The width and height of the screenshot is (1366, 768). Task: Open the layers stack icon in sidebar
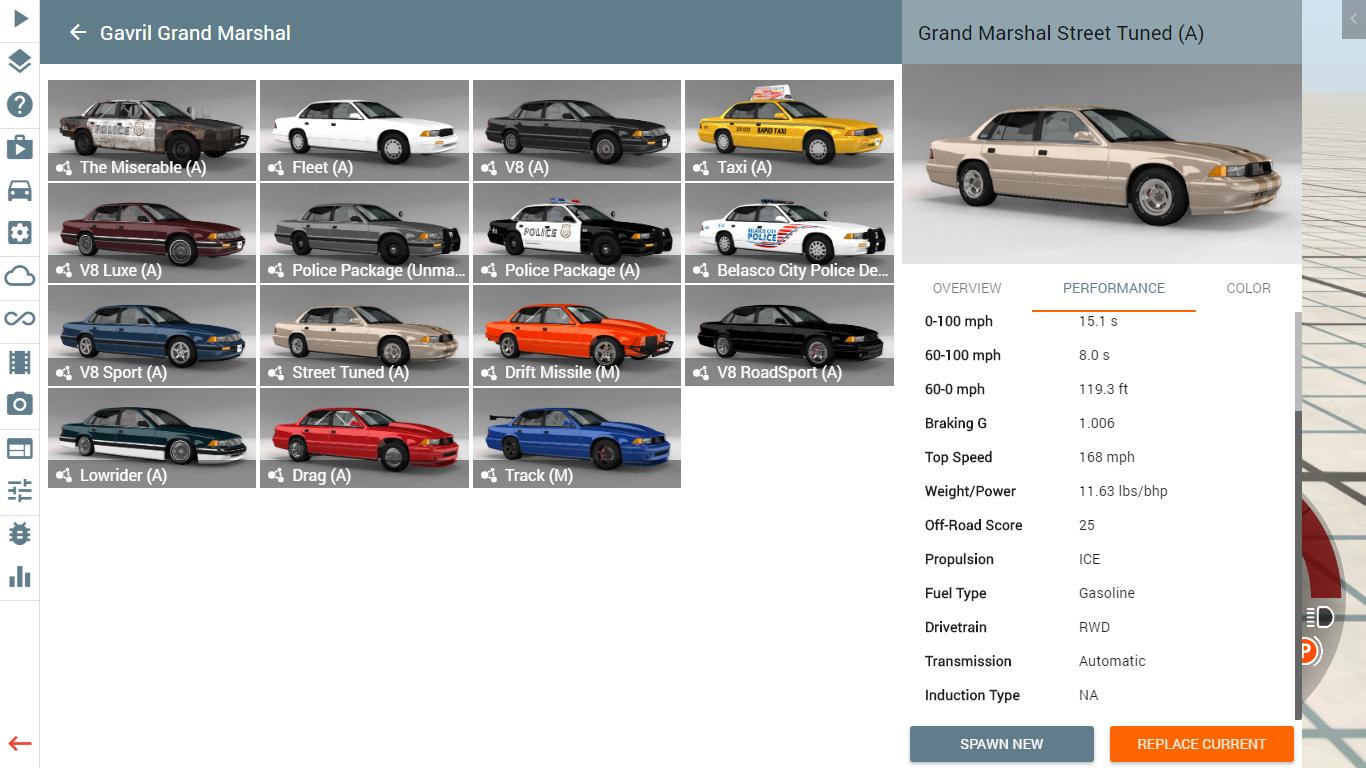20,61
